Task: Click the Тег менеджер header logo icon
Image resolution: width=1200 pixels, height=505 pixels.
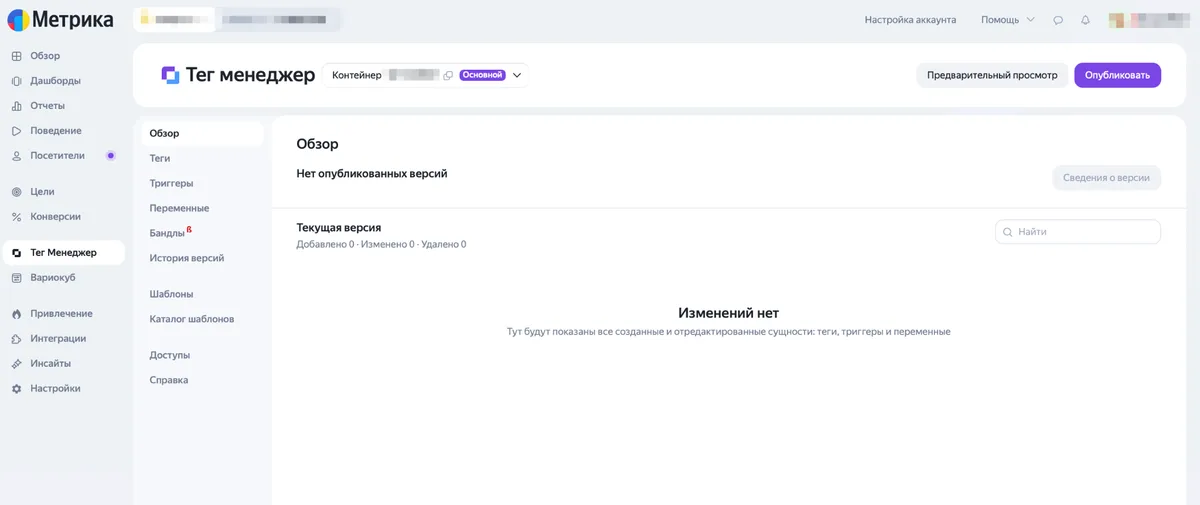Action: click(x=170, y=75)
